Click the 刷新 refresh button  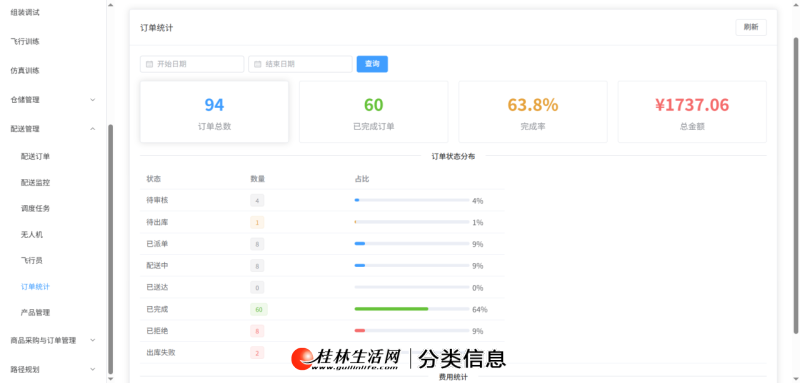(x=751, y=28)
